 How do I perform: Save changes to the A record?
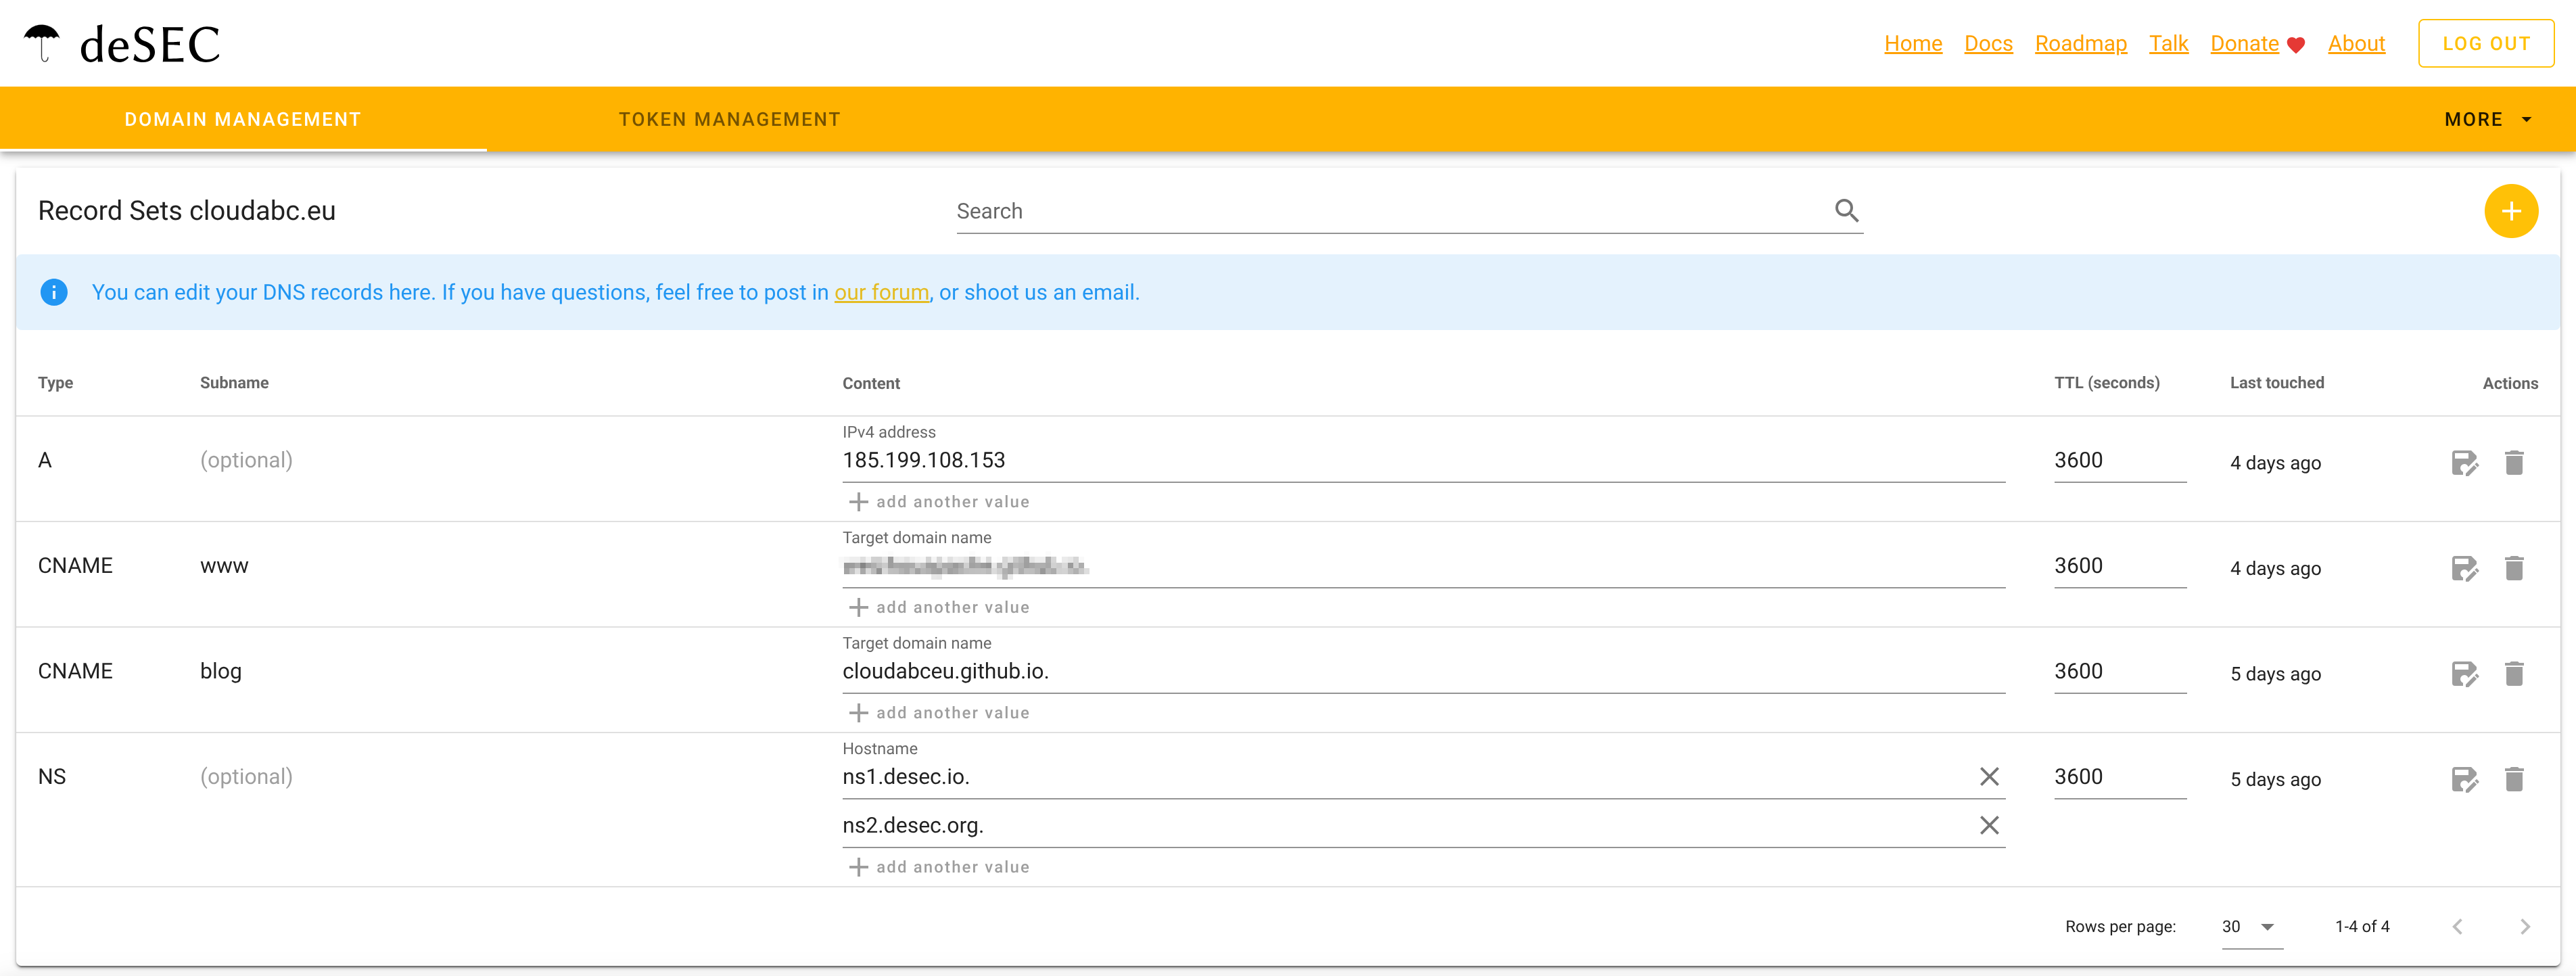pos(2465,462)
